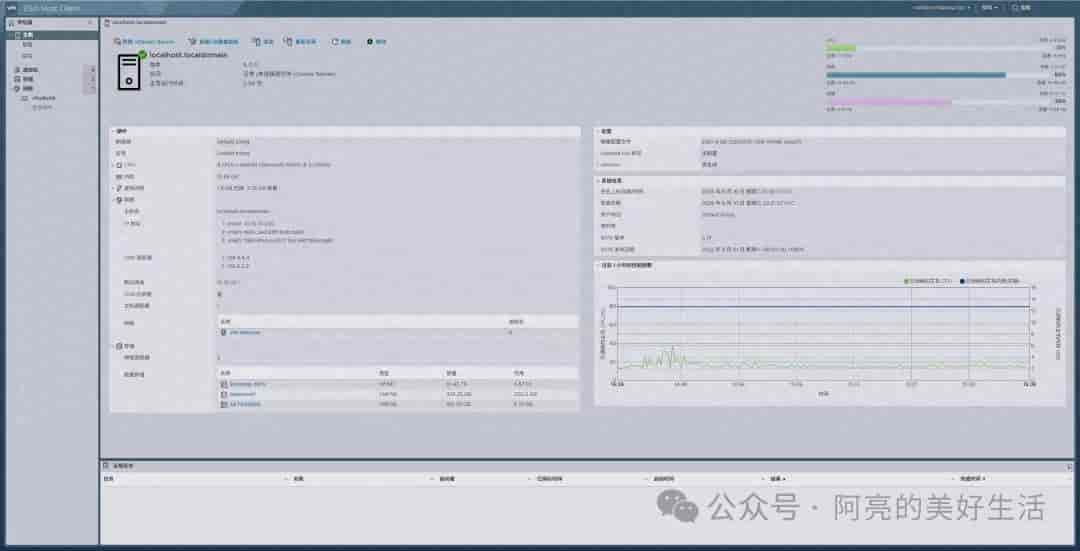Open Virtual Machines in the Navigator

(x=30, y=70)
